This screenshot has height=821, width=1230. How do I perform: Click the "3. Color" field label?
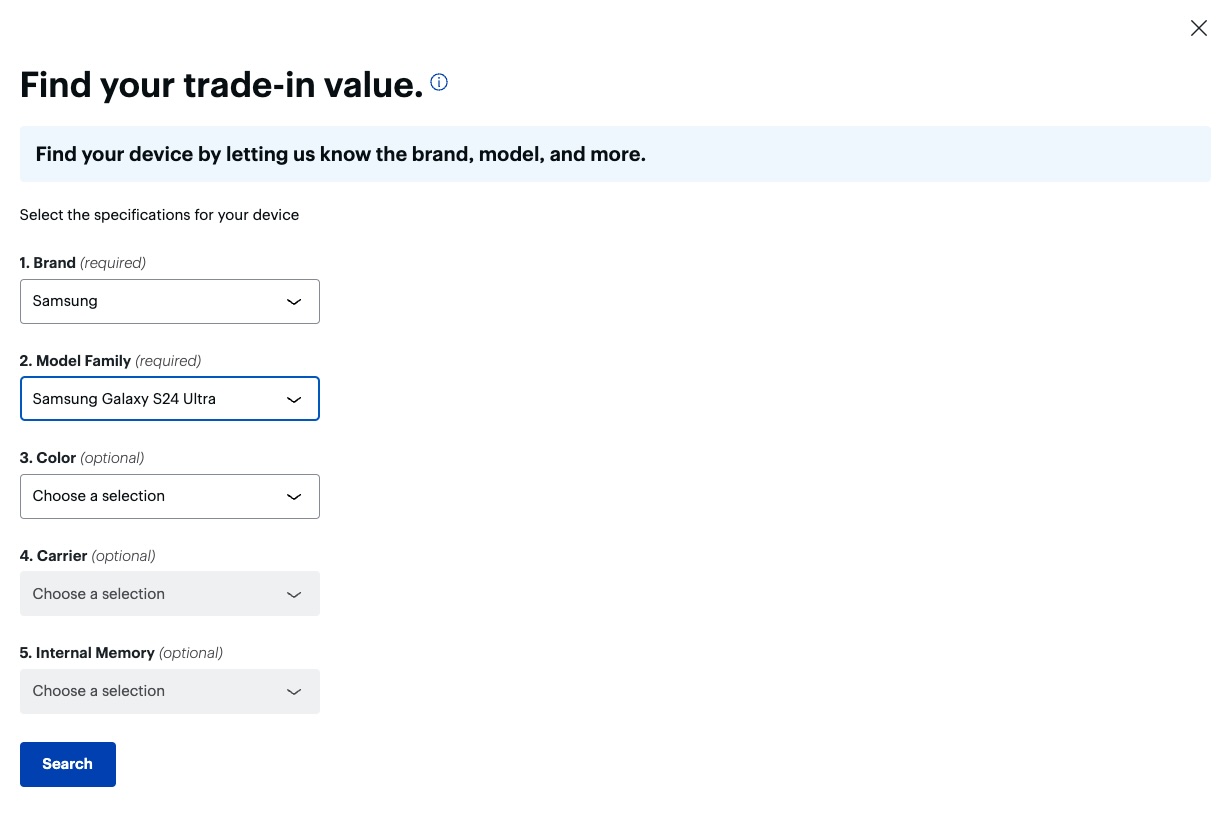(48, 458)
